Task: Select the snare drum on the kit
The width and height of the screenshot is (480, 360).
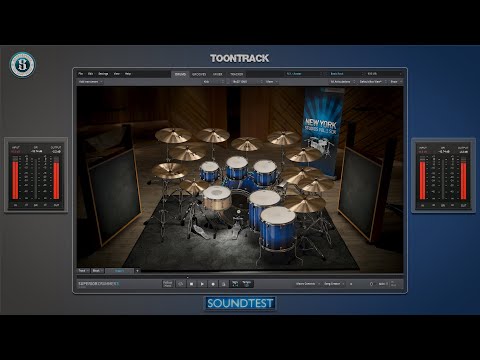Action: (x=217, y=198)
